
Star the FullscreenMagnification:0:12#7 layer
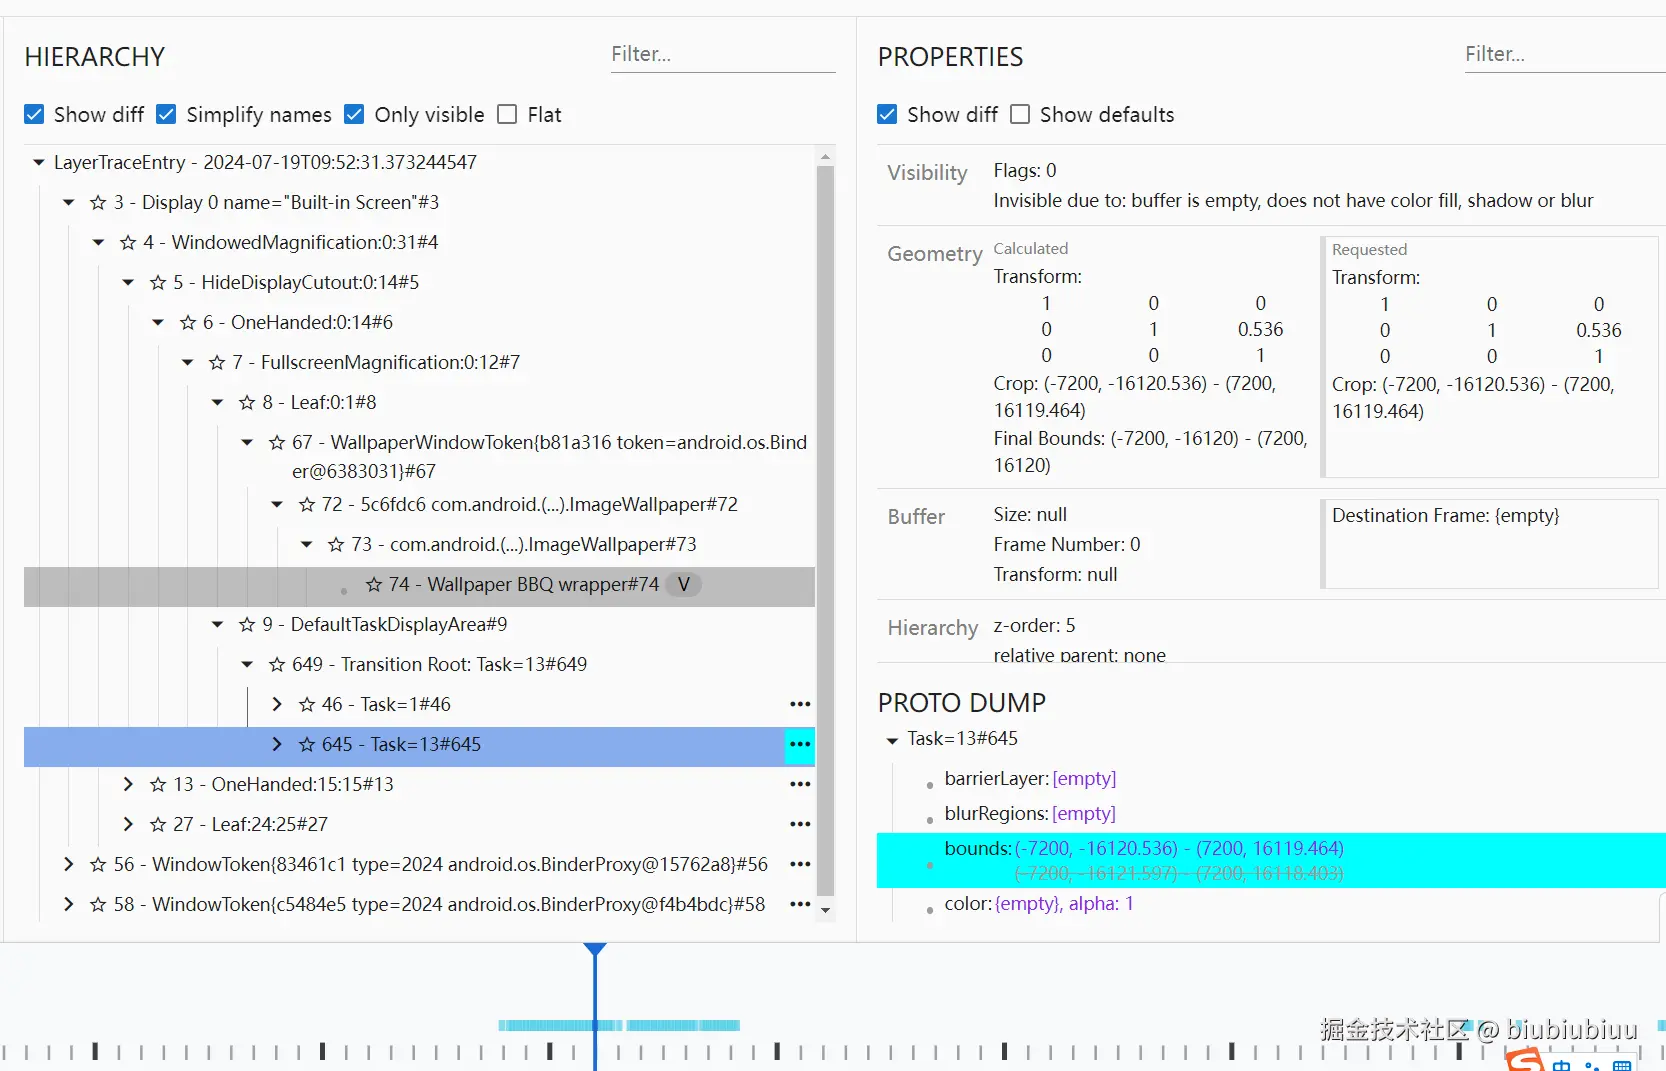[x=217, y=363]
